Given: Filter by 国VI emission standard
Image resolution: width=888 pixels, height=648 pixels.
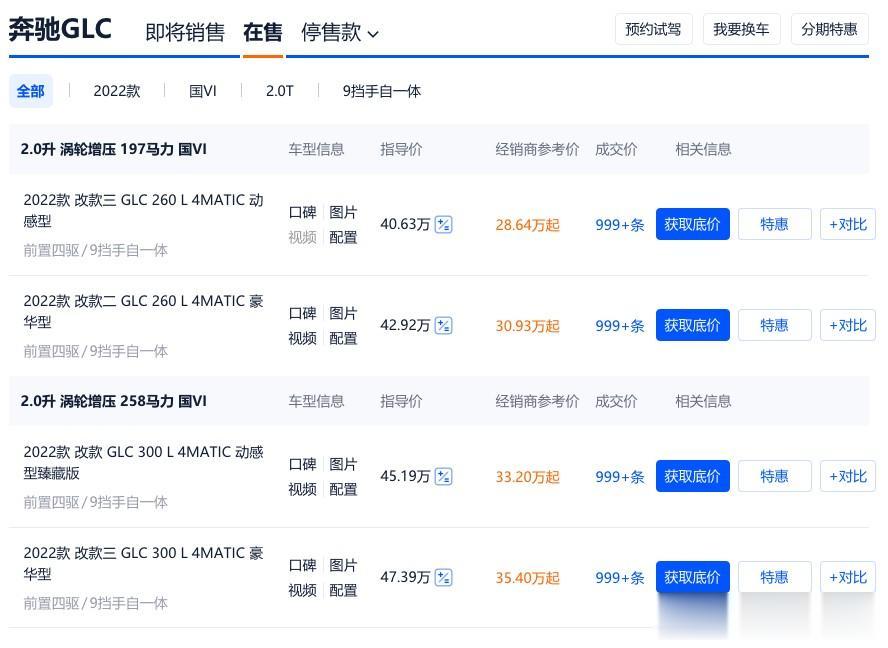Looking at the screenshot, I should pyautogui.click(x=203, y=91).
